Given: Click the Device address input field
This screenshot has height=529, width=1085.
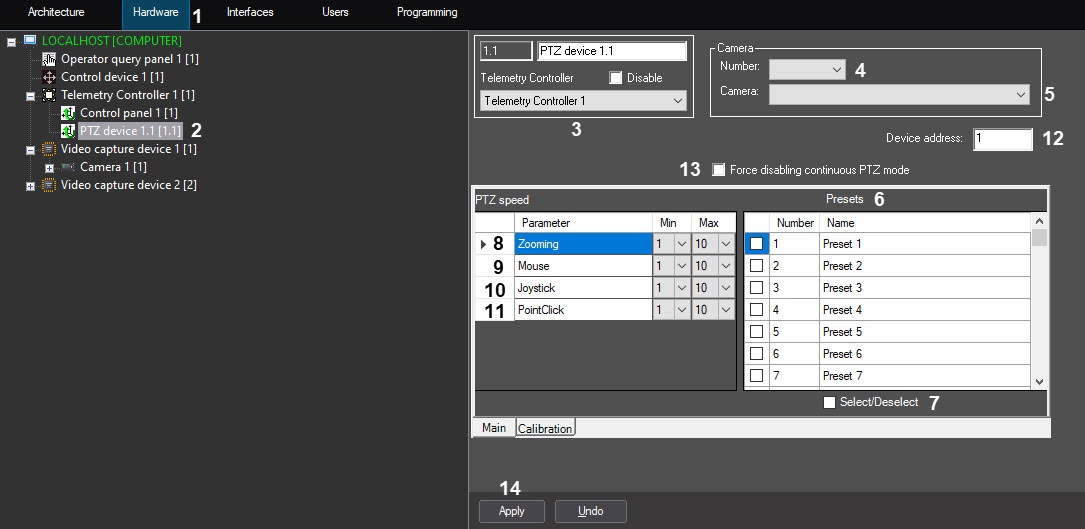Looking at the screenshot, I should tap(1003, 138).
